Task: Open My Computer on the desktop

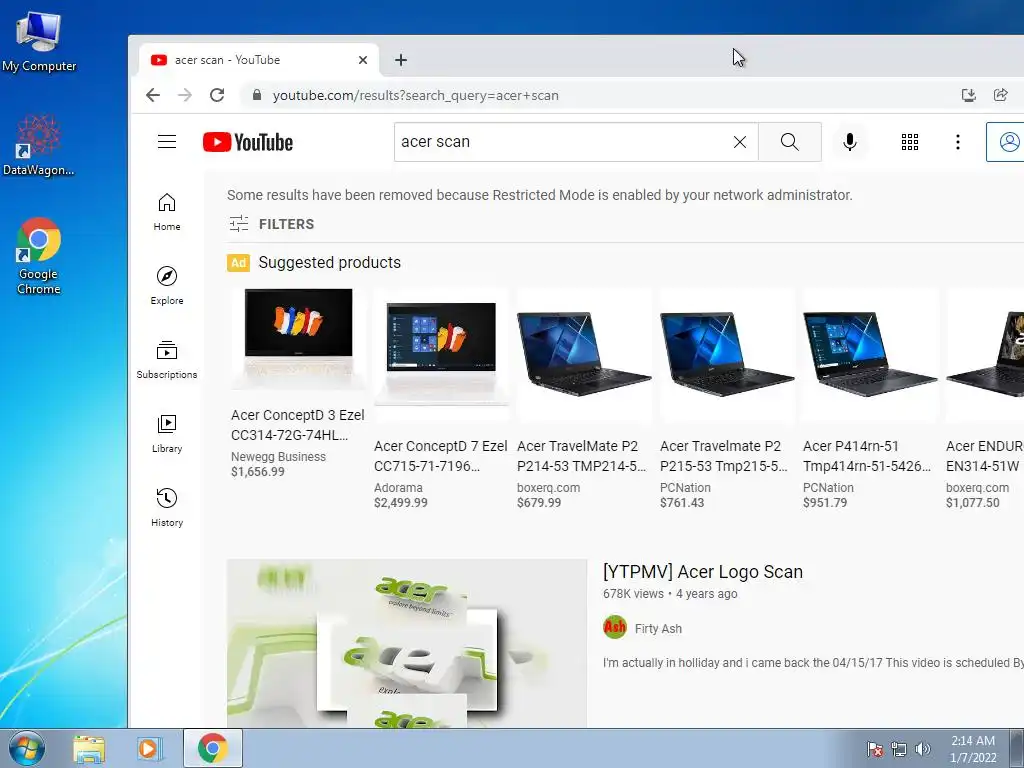Action: coord(39,42)
